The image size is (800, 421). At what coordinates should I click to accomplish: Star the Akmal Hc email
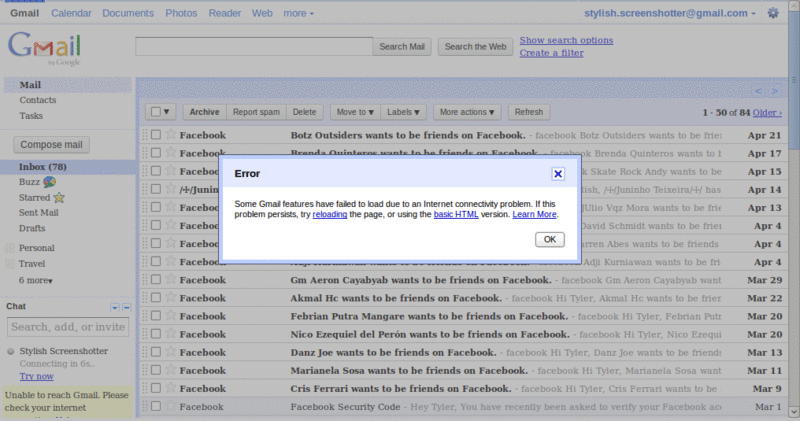[171, 297]
